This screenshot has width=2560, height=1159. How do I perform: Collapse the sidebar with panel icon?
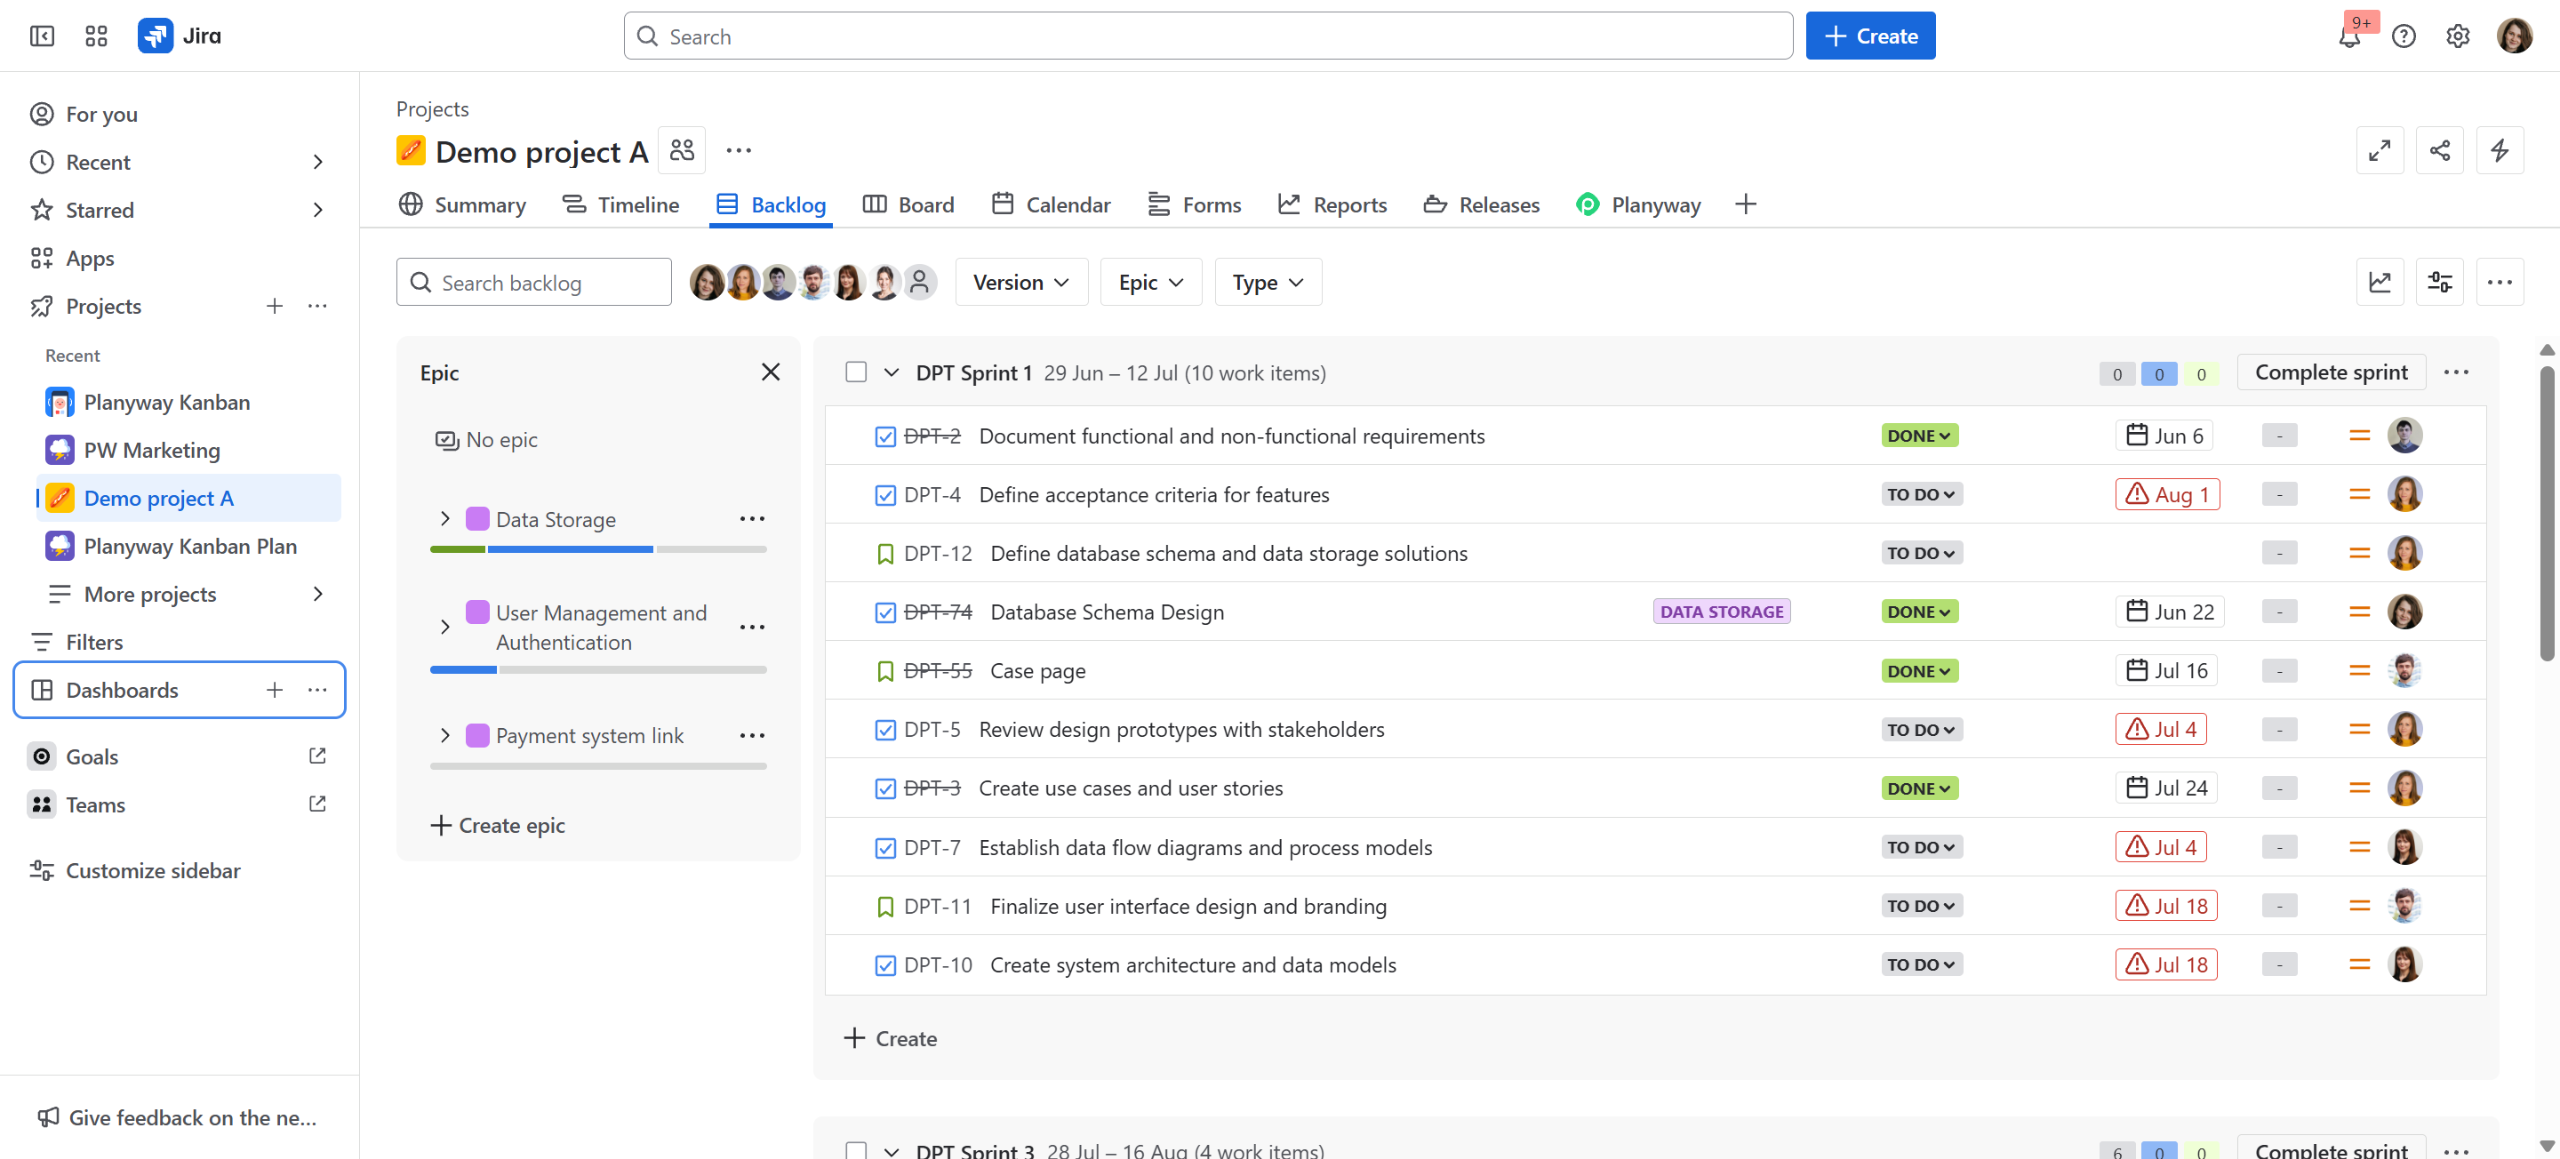pos(42,36)
